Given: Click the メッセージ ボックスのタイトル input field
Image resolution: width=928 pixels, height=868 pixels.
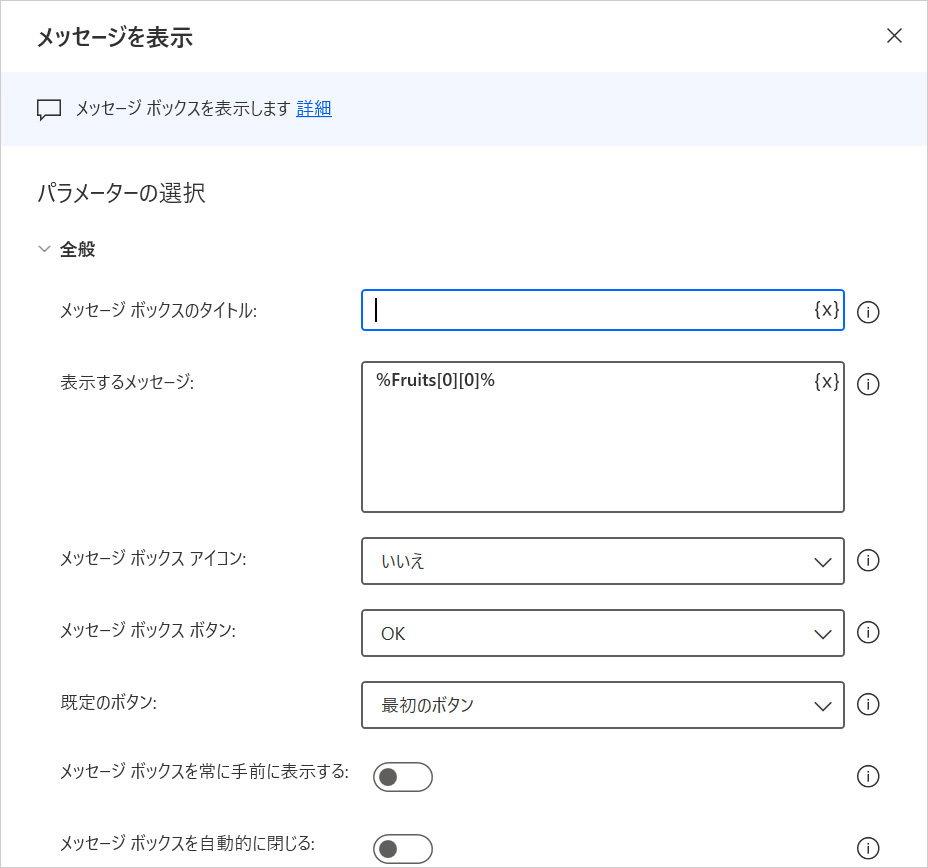Looking at the screenshot, I should (x=590, y=310).
